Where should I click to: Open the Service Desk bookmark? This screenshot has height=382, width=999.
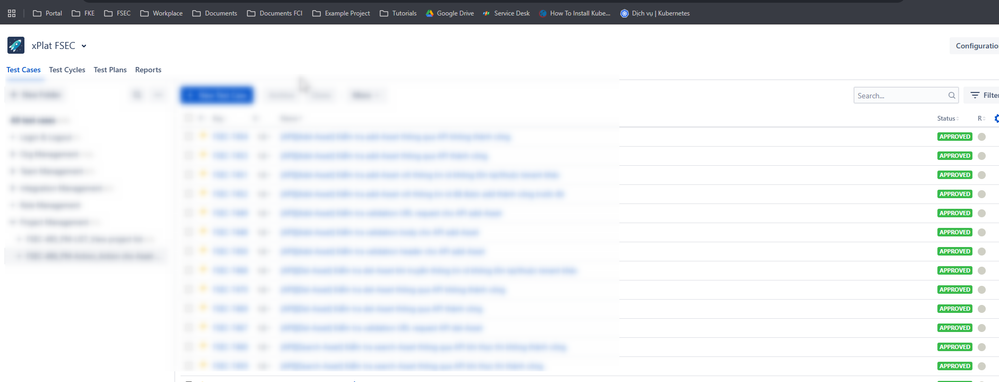pyautogui.click(x=506, y=13)
